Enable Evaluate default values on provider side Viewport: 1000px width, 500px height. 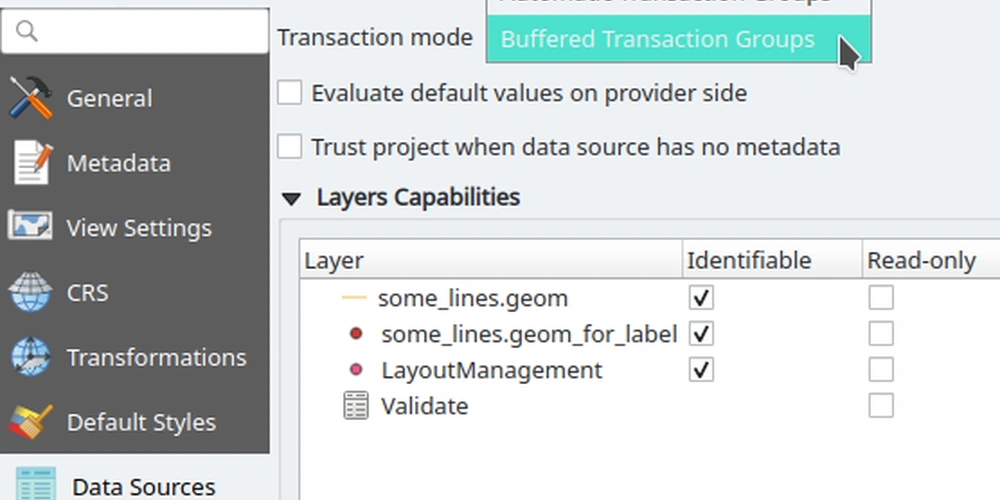pos(290,93)
